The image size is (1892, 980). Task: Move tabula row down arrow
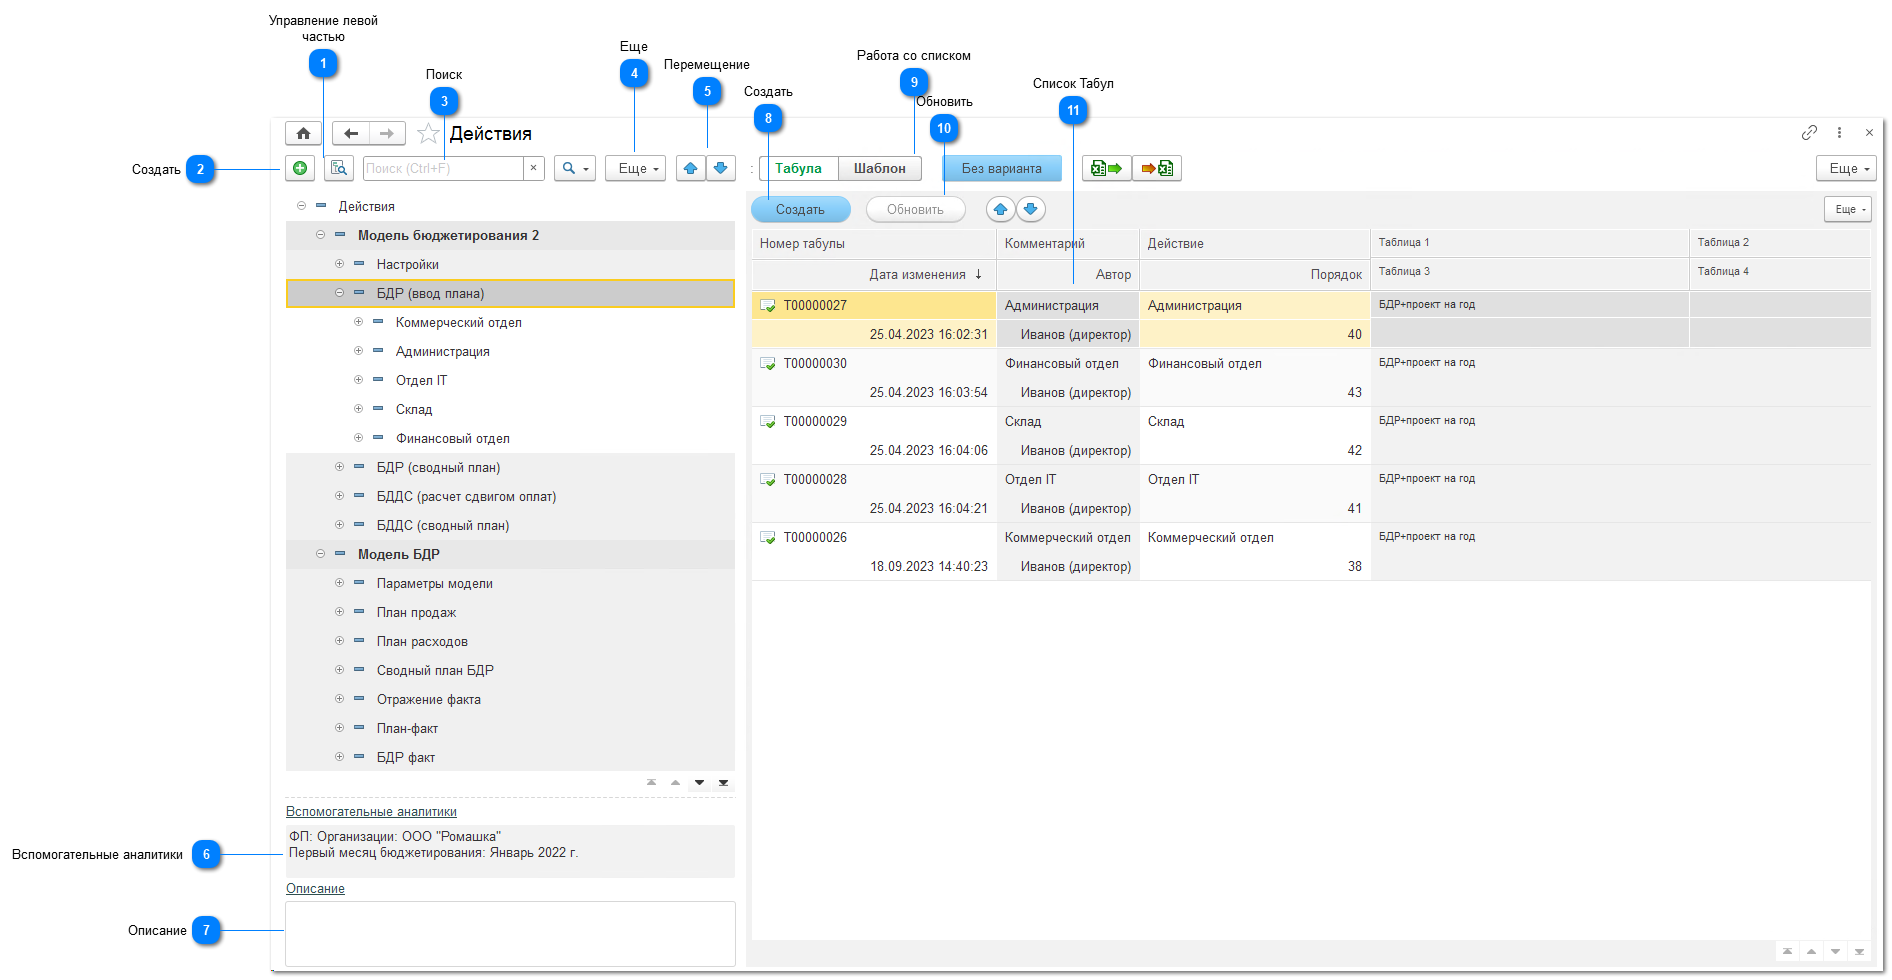pyautogui.click(x=1031, y=209)
